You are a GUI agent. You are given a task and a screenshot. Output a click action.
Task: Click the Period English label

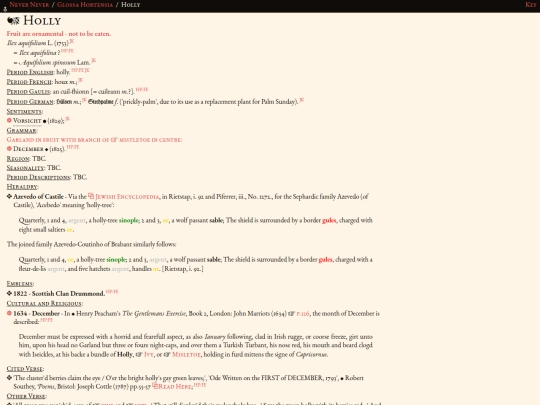(30, 72)
